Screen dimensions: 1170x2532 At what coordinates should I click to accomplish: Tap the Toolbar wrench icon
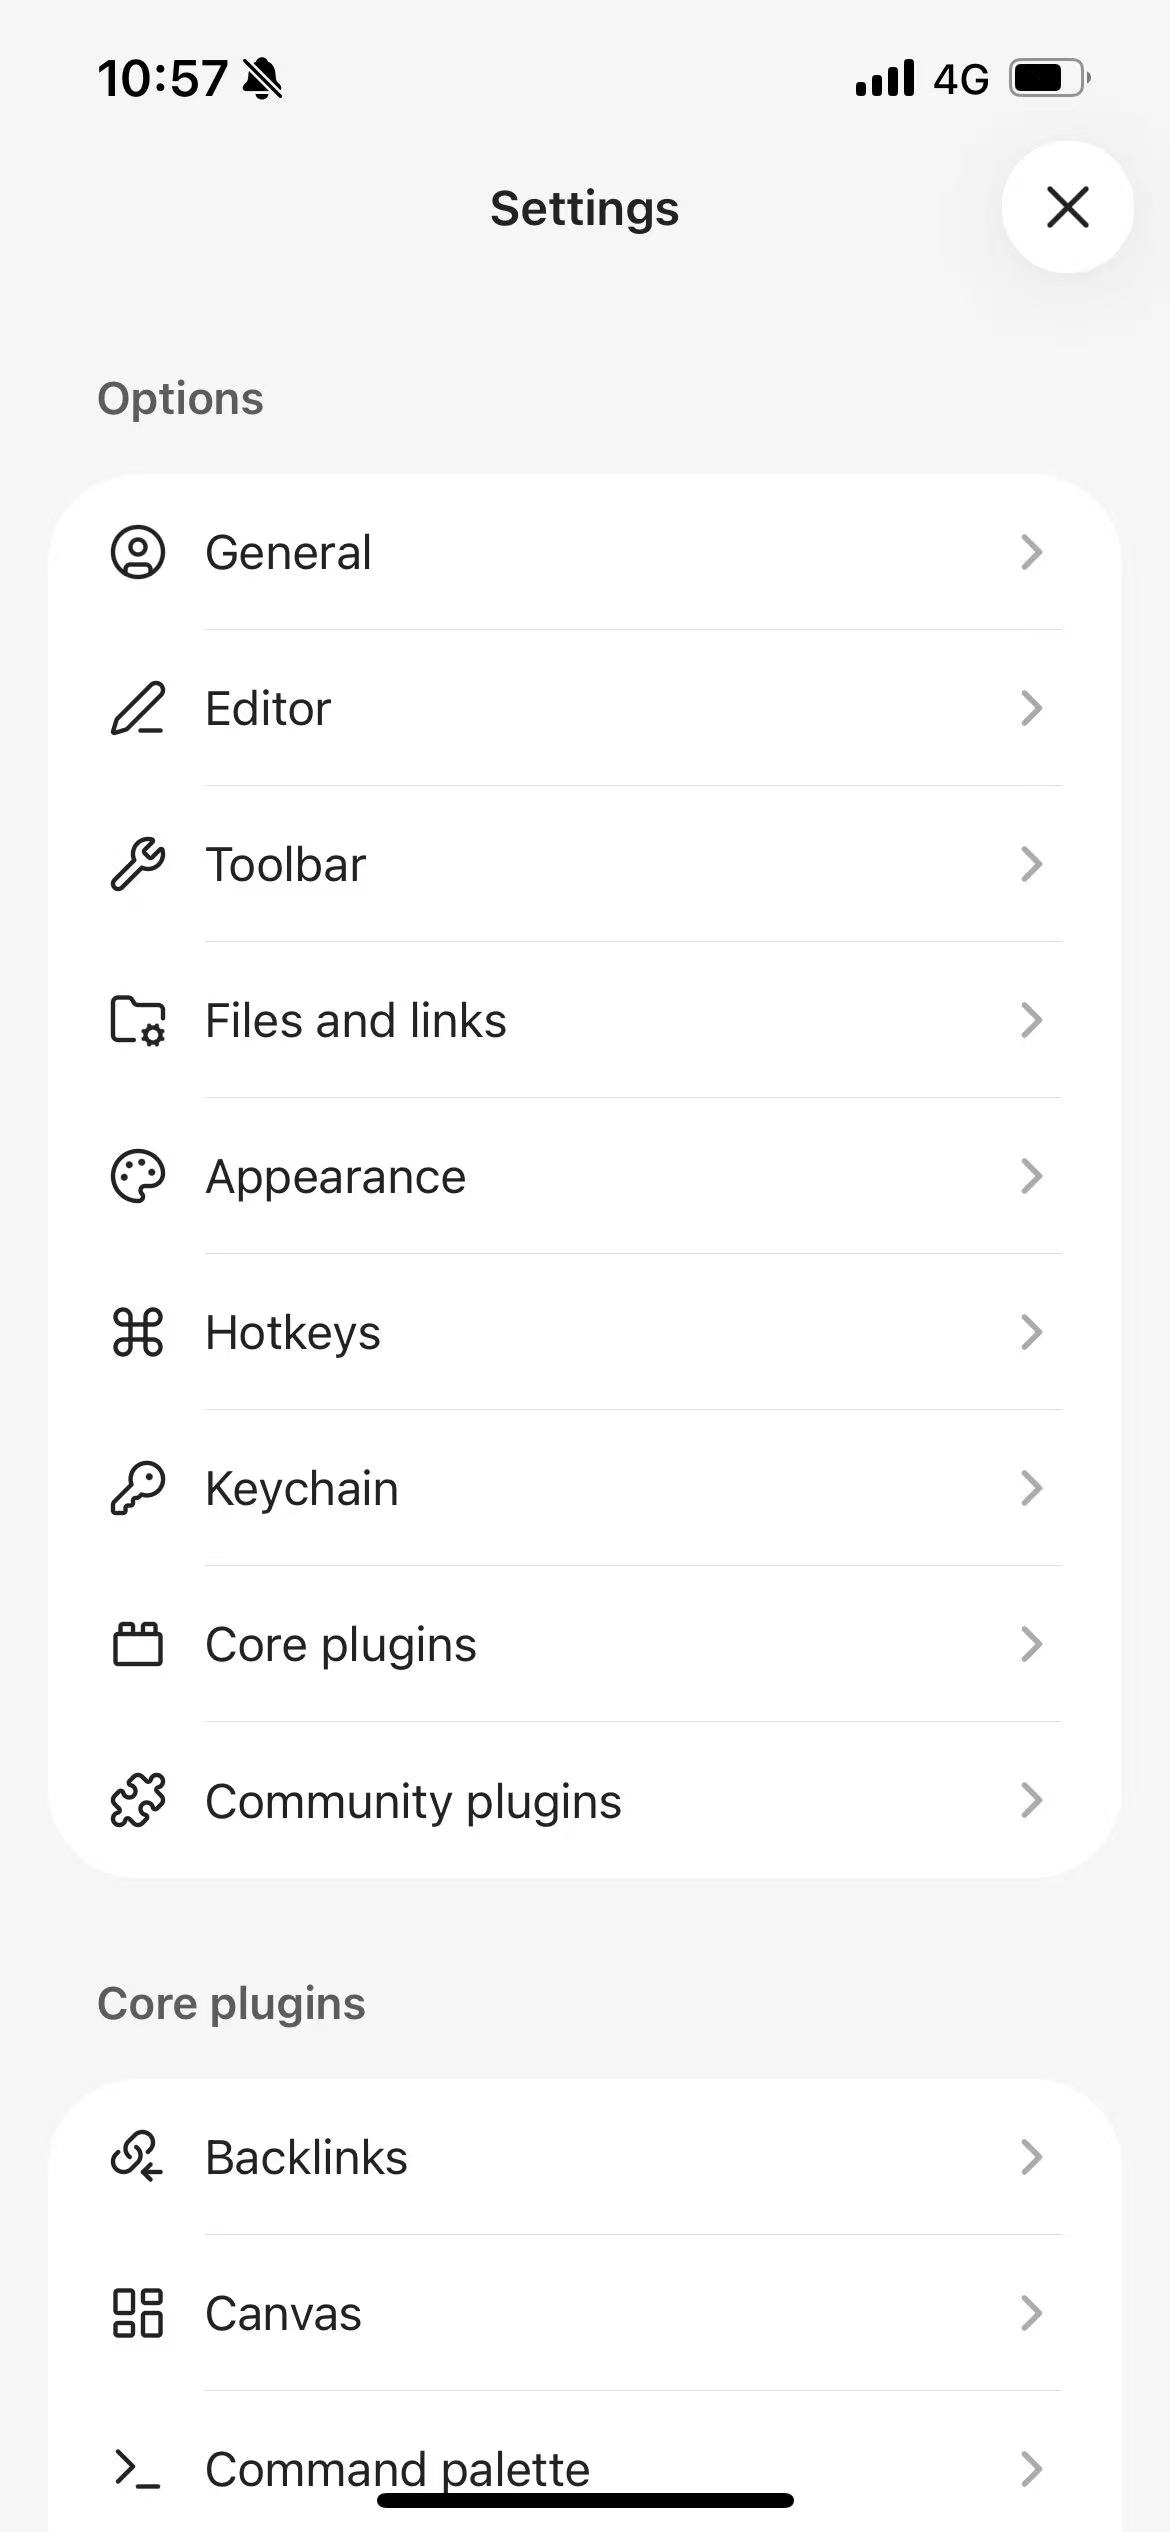(137, 864)
